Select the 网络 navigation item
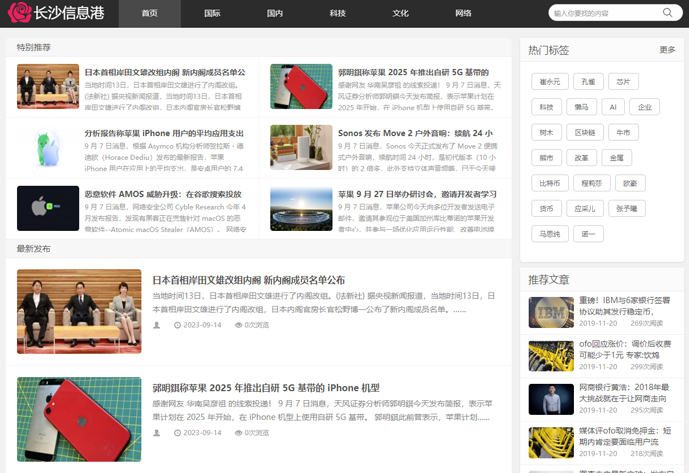Screen dimensions: 689x473 [x=463, y=14]
